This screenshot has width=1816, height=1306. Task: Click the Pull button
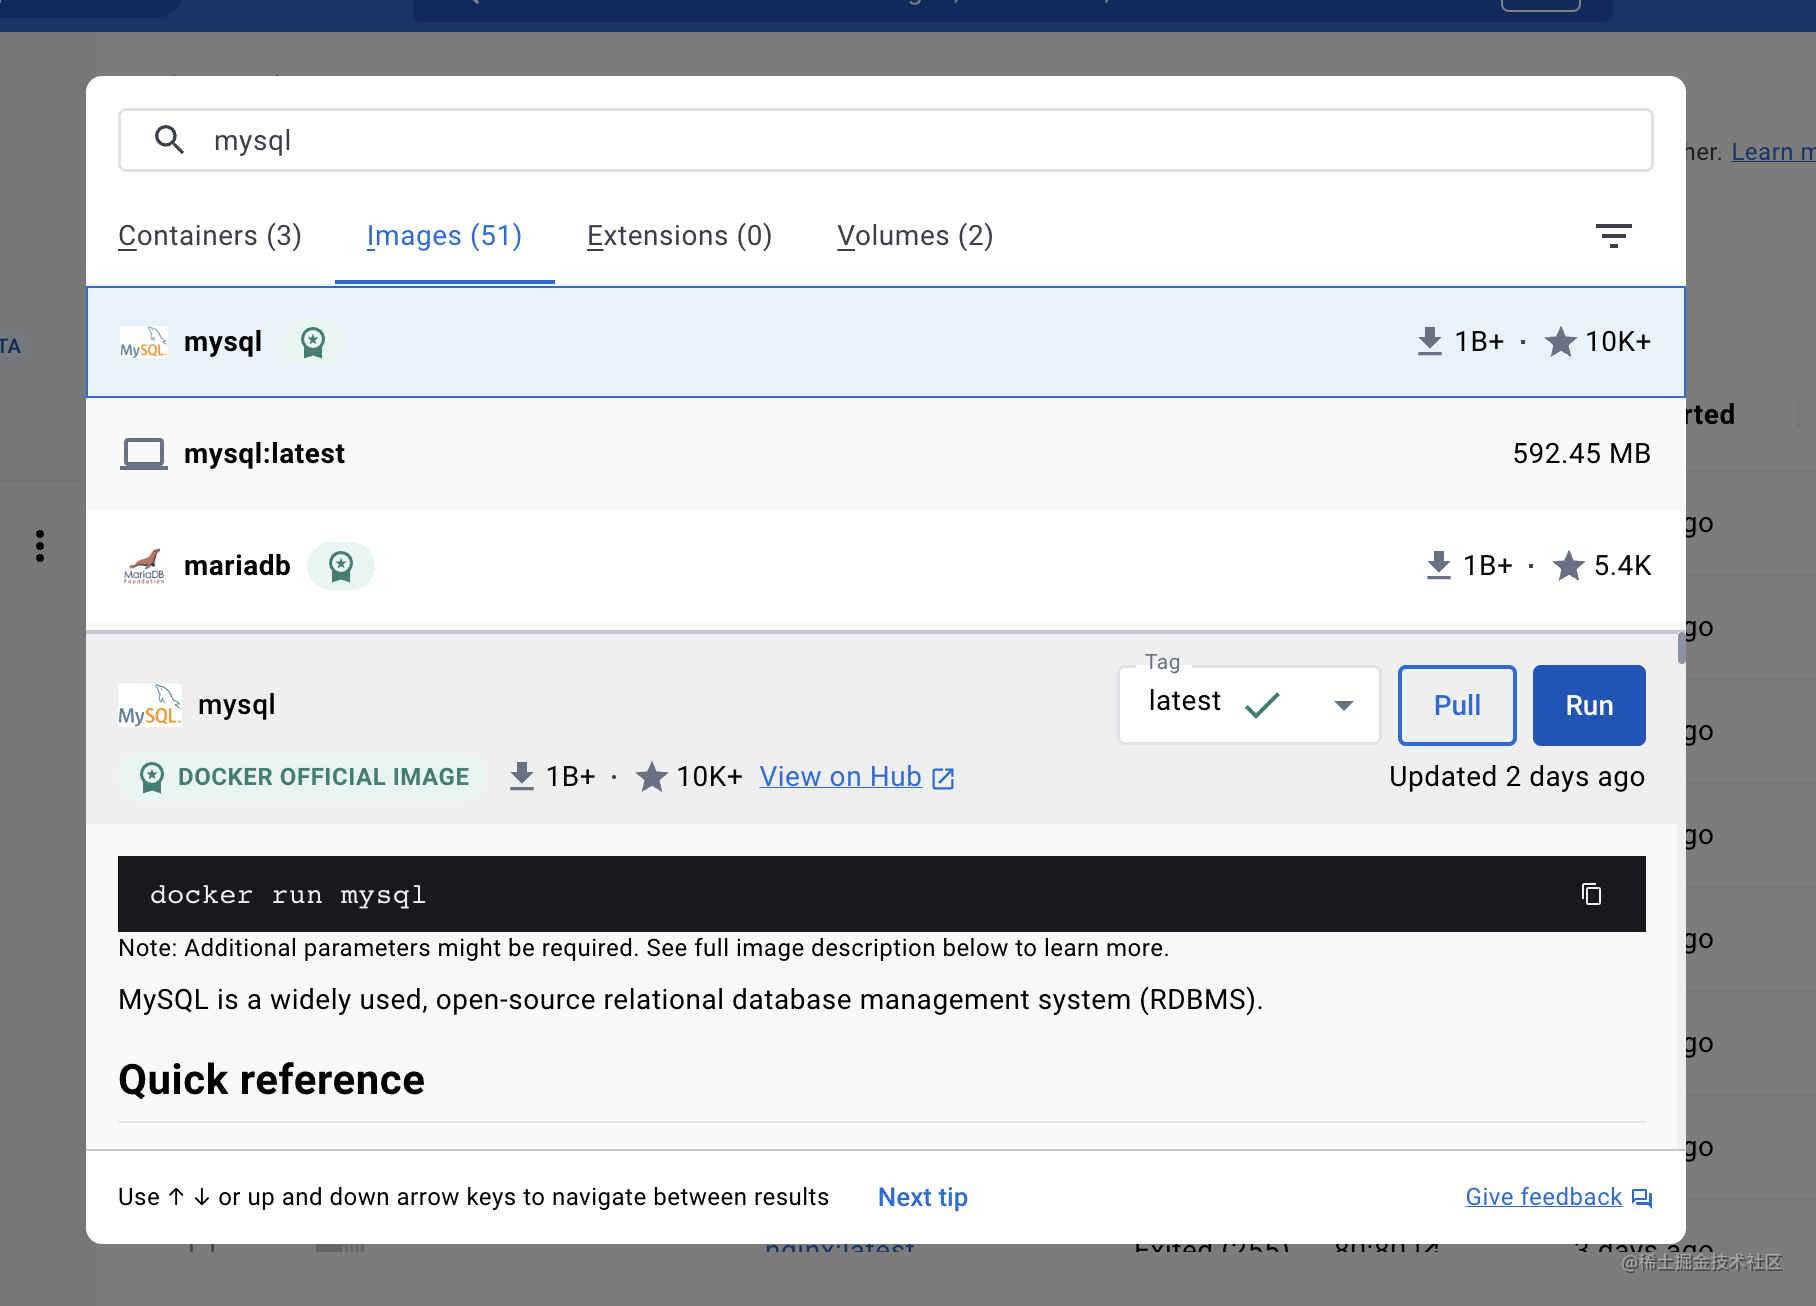pyautogui.click(x=1457, y=705)
